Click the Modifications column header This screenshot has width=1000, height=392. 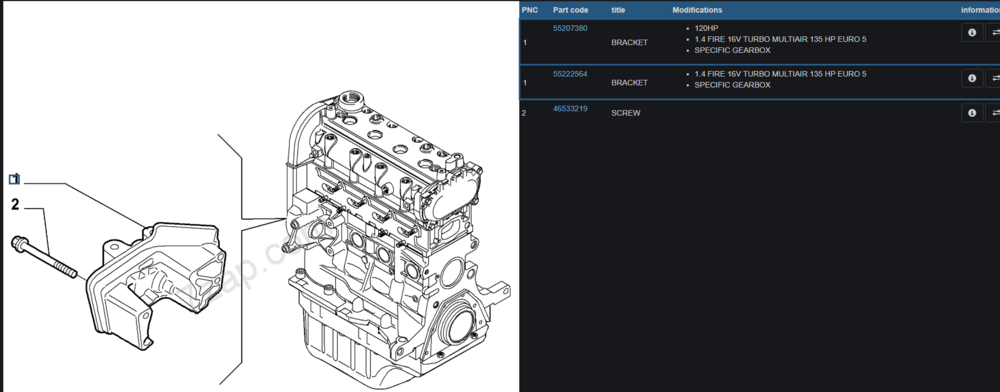[x=697, y=10]
